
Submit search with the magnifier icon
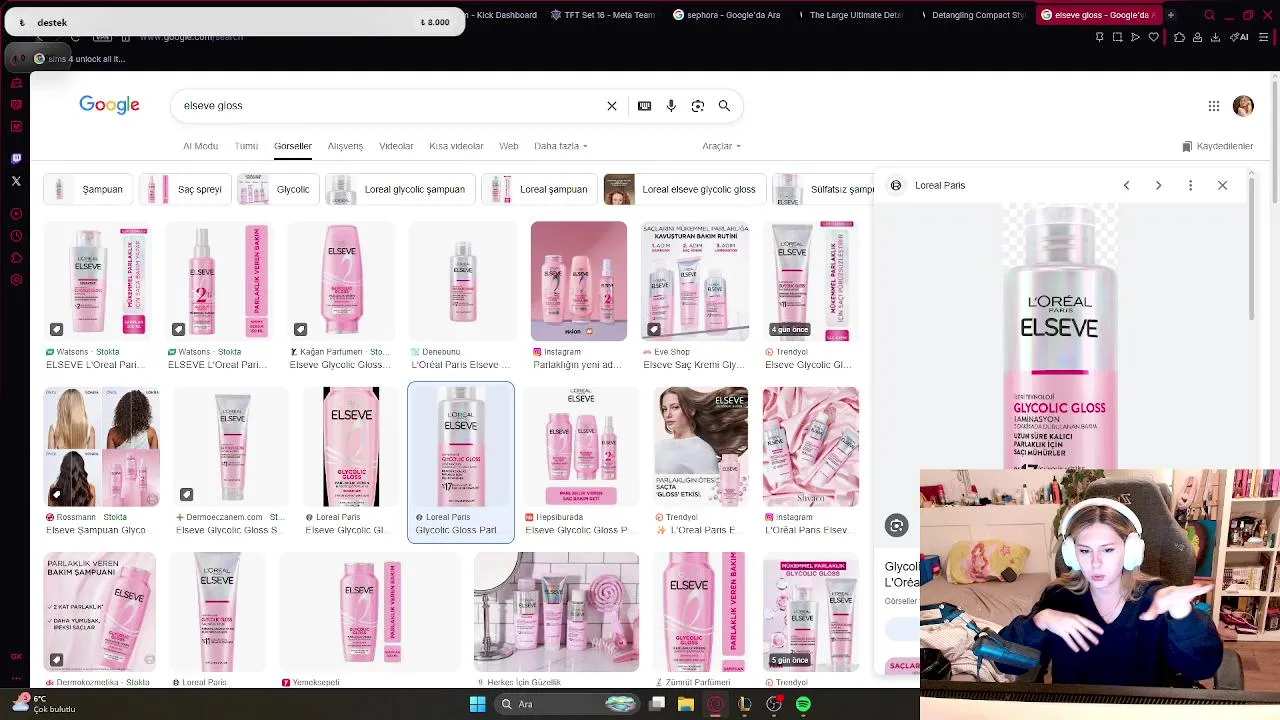[x=724, y=106]
